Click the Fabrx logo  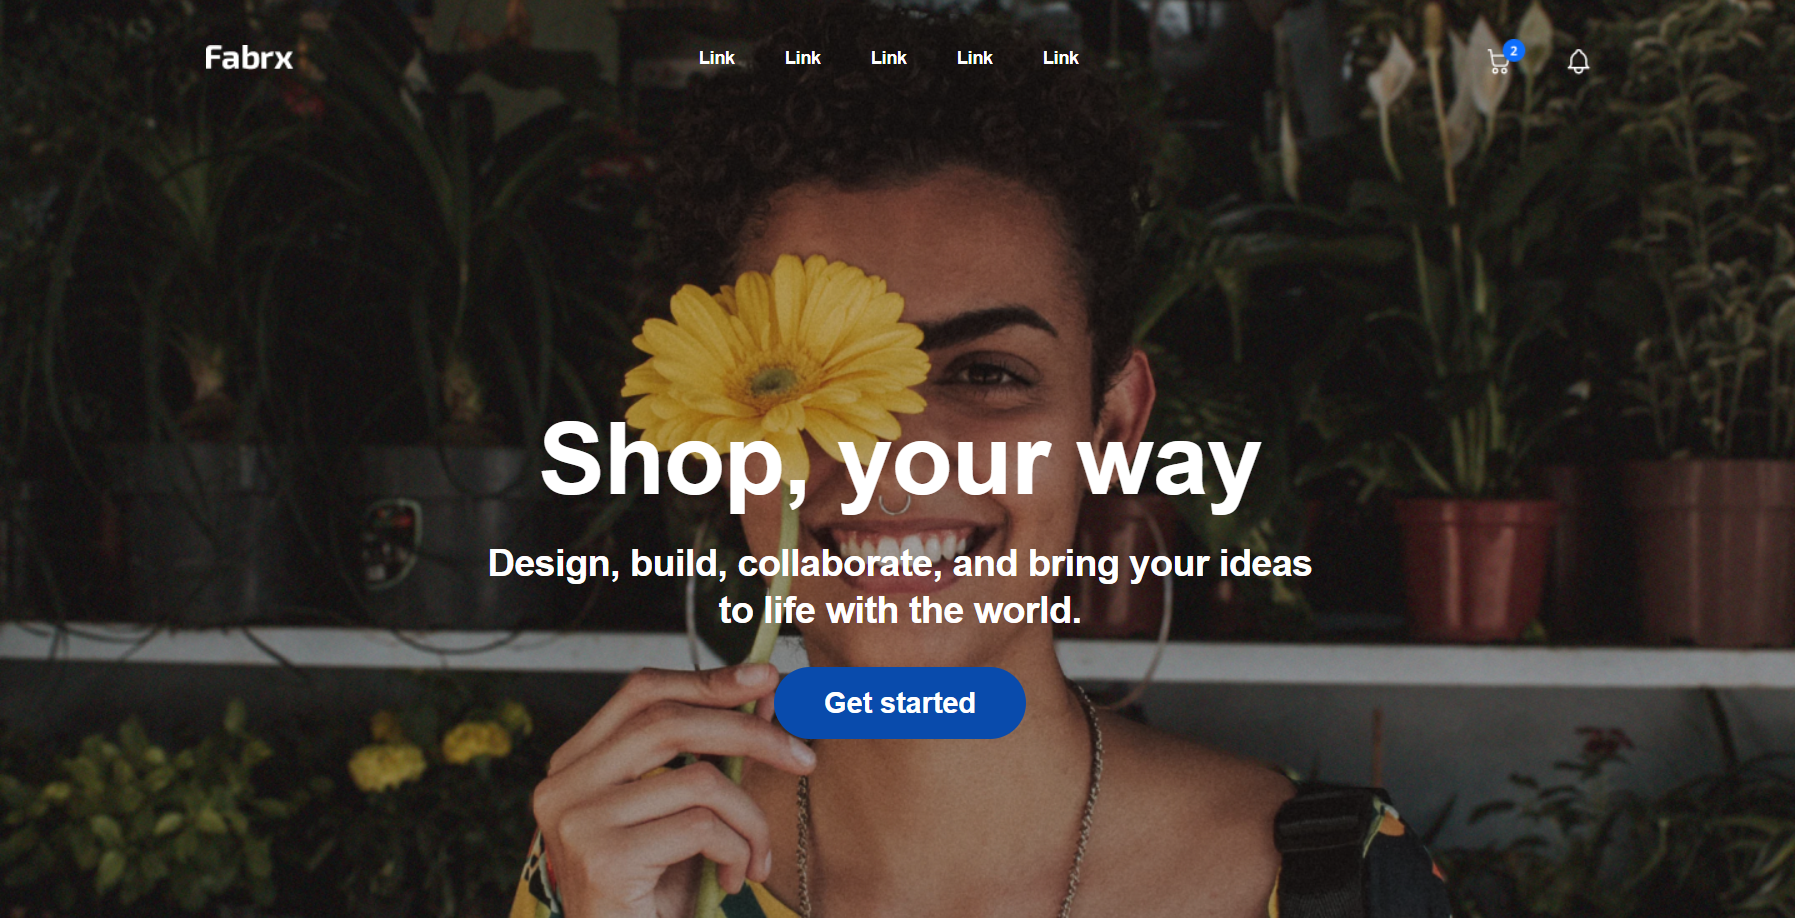click(x=249, y=58)
